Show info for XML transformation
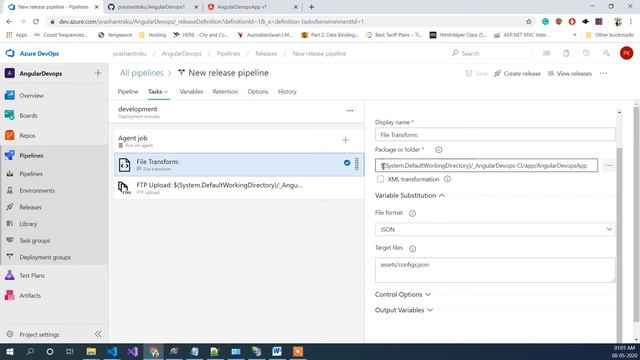The image size is (640, 360). 447,179
